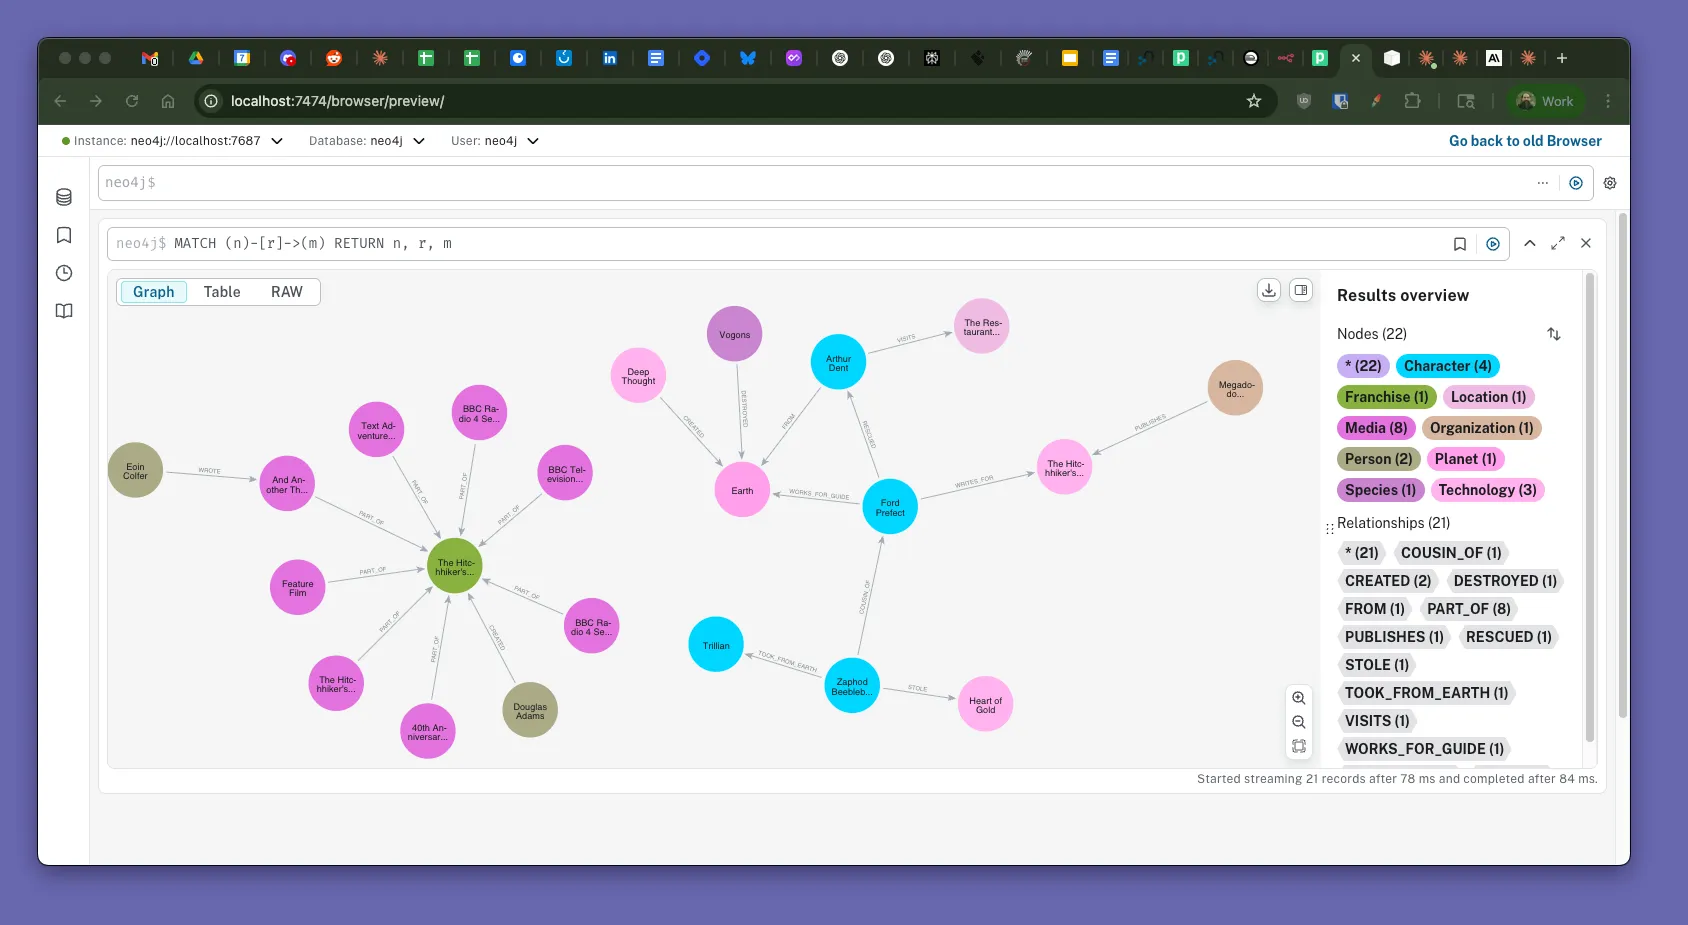Open the Database neo4j dropdown
This screenshot has height=925, width=1688.
pos(419,141)
